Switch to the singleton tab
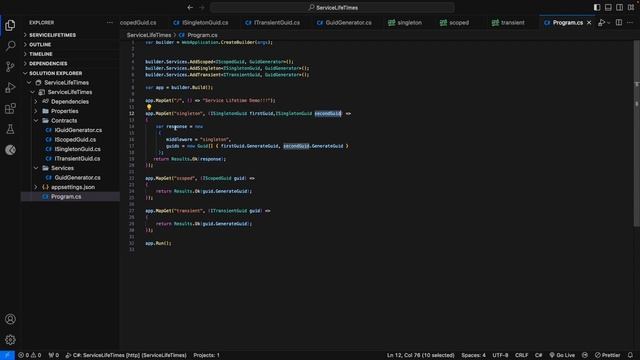Screen dimensions: 640x360 point(404,23)
